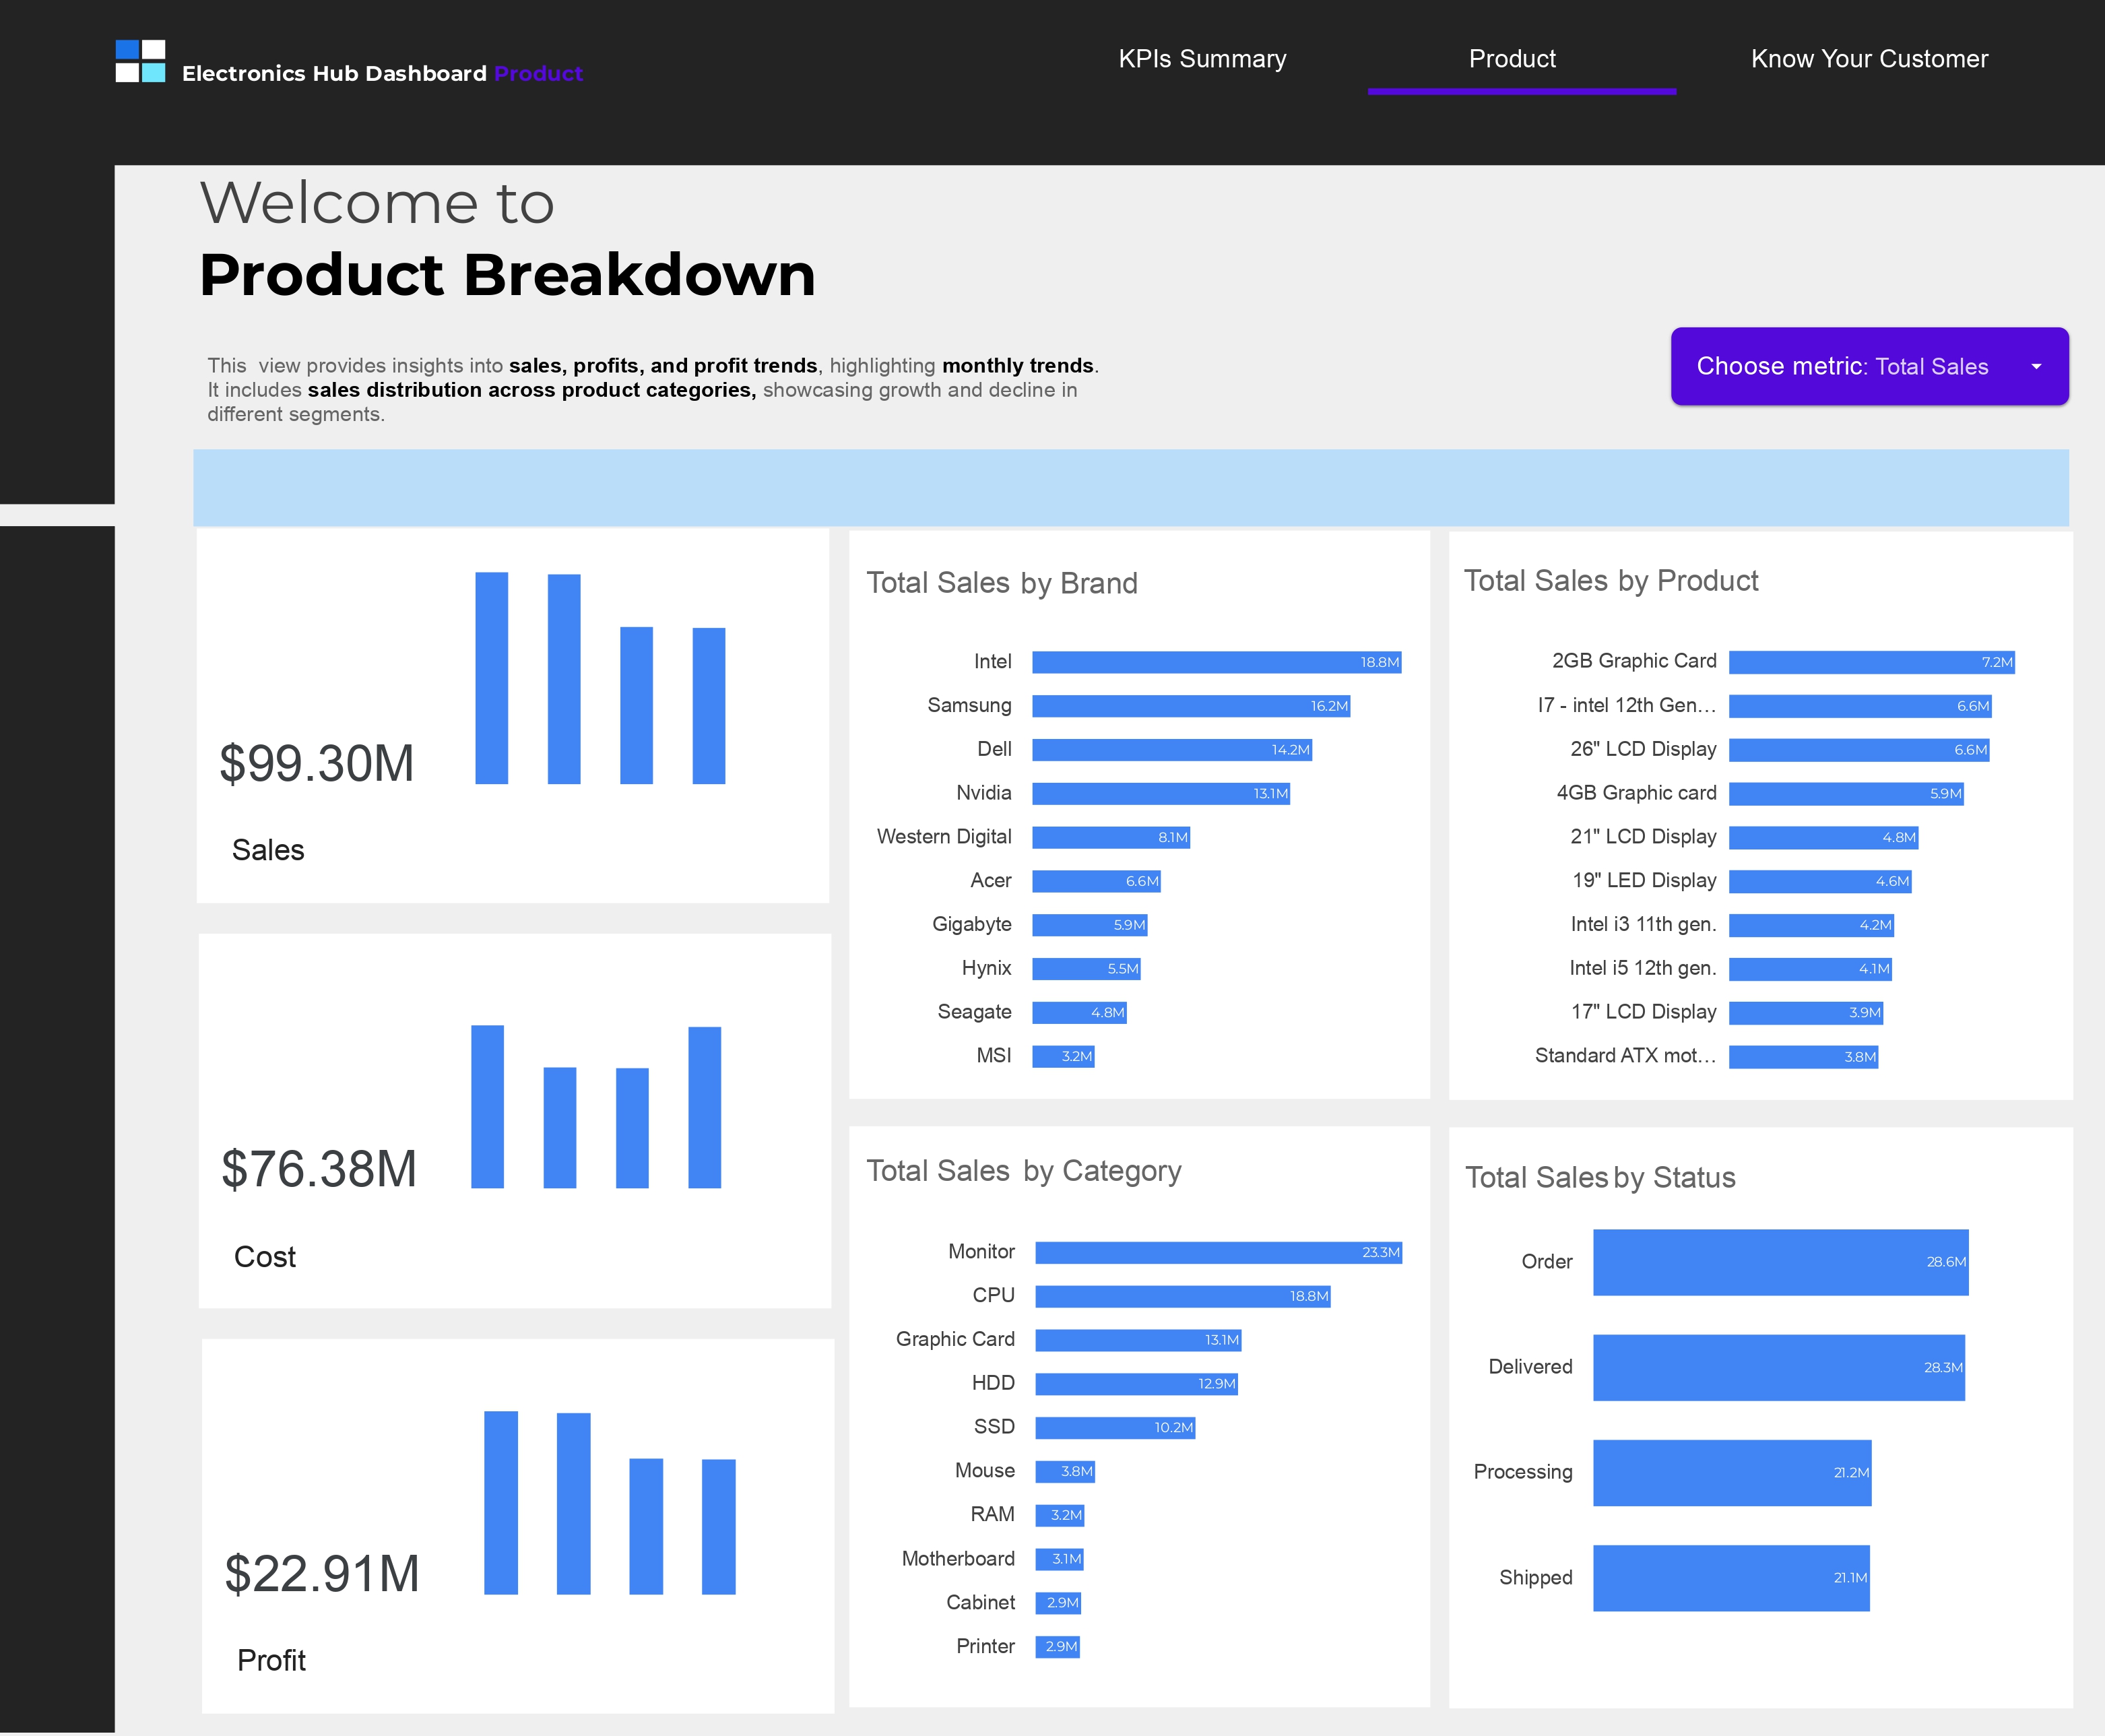This screenshot has height=1736, width=2105.
Task: Click the Monitor category bar
Action: coord(1218,1252)
